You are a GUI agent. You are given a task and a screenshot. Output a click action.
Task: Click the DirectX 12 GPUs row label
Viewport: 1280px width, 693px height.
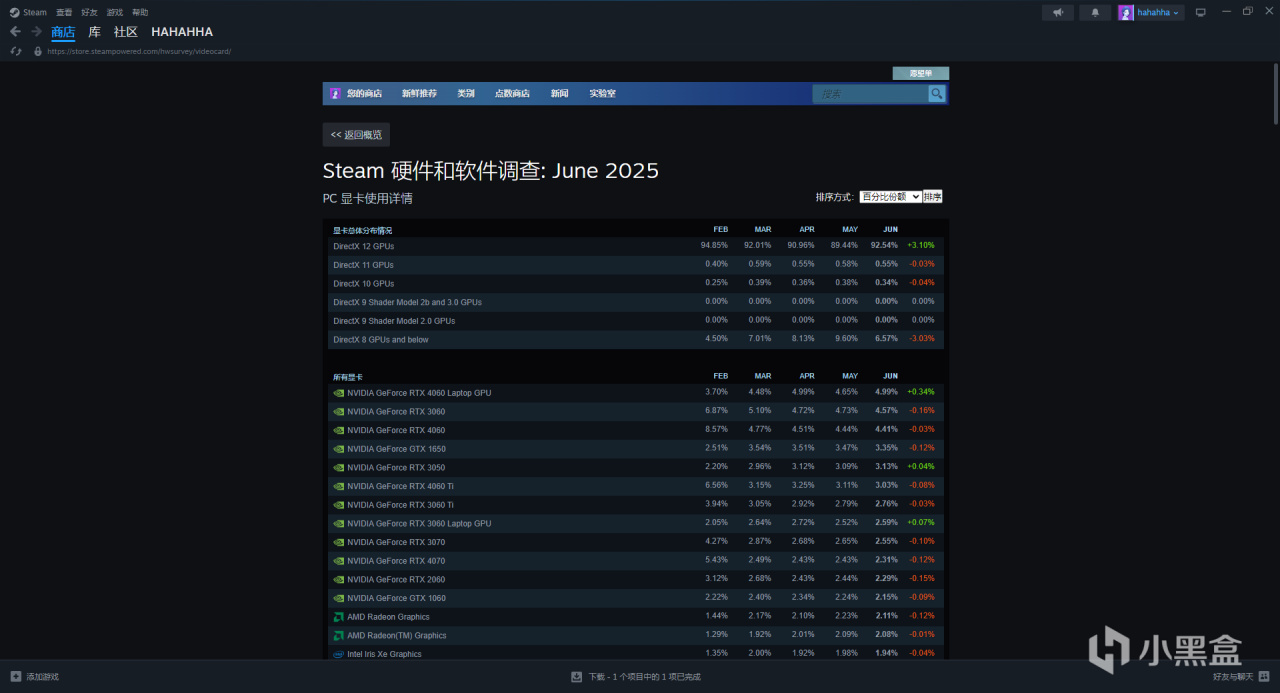(x=363, y=246)
